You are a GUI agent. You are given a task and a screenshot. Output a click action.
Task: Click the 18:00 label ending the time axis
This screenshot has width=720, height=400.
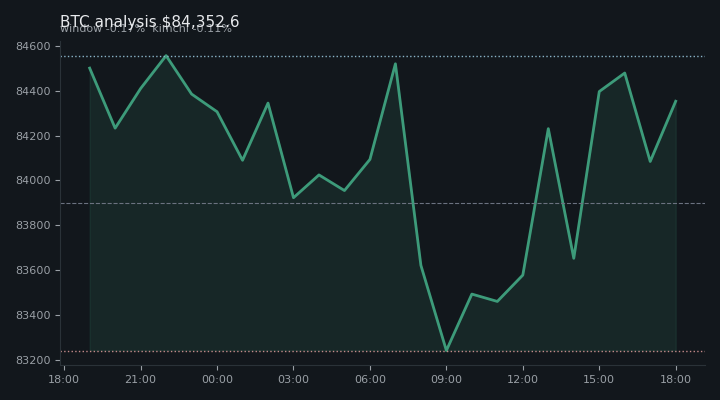[x=675, y=379]
